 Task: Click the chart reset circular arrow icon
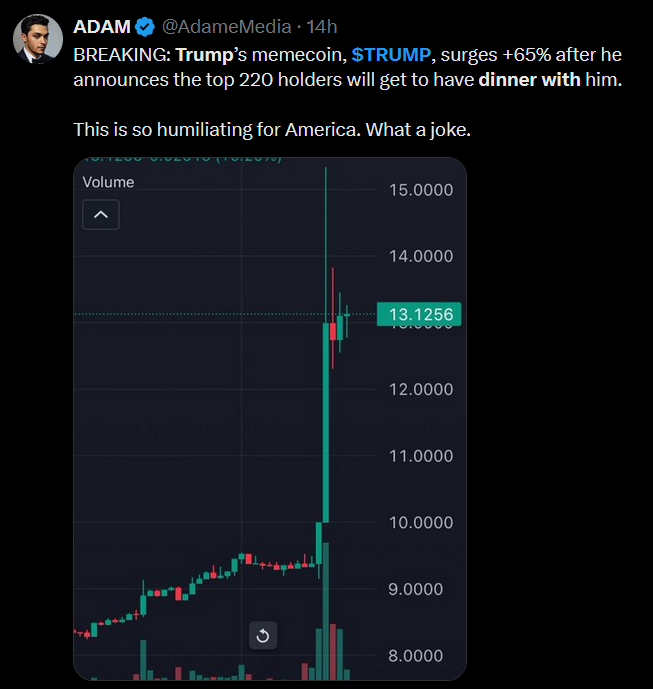[x=263, y=635]
